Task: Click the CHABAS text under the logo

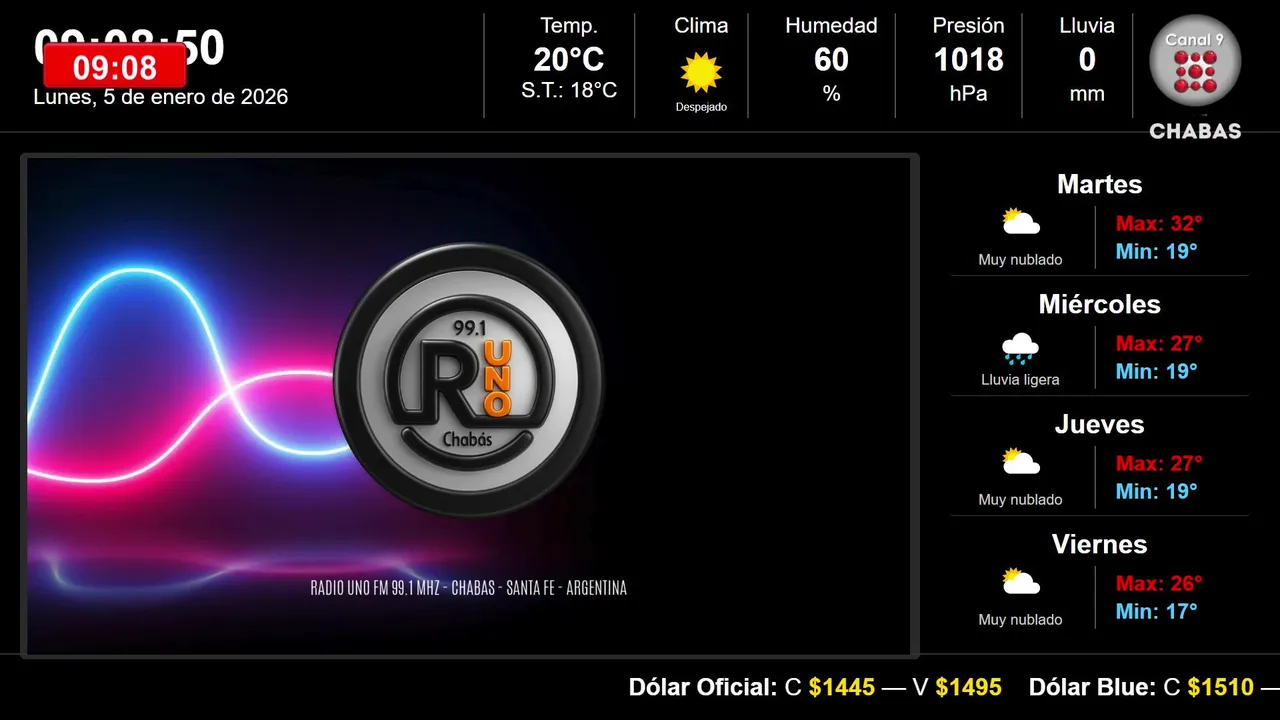Action: pyautogui.click(x=1195, y=131)
